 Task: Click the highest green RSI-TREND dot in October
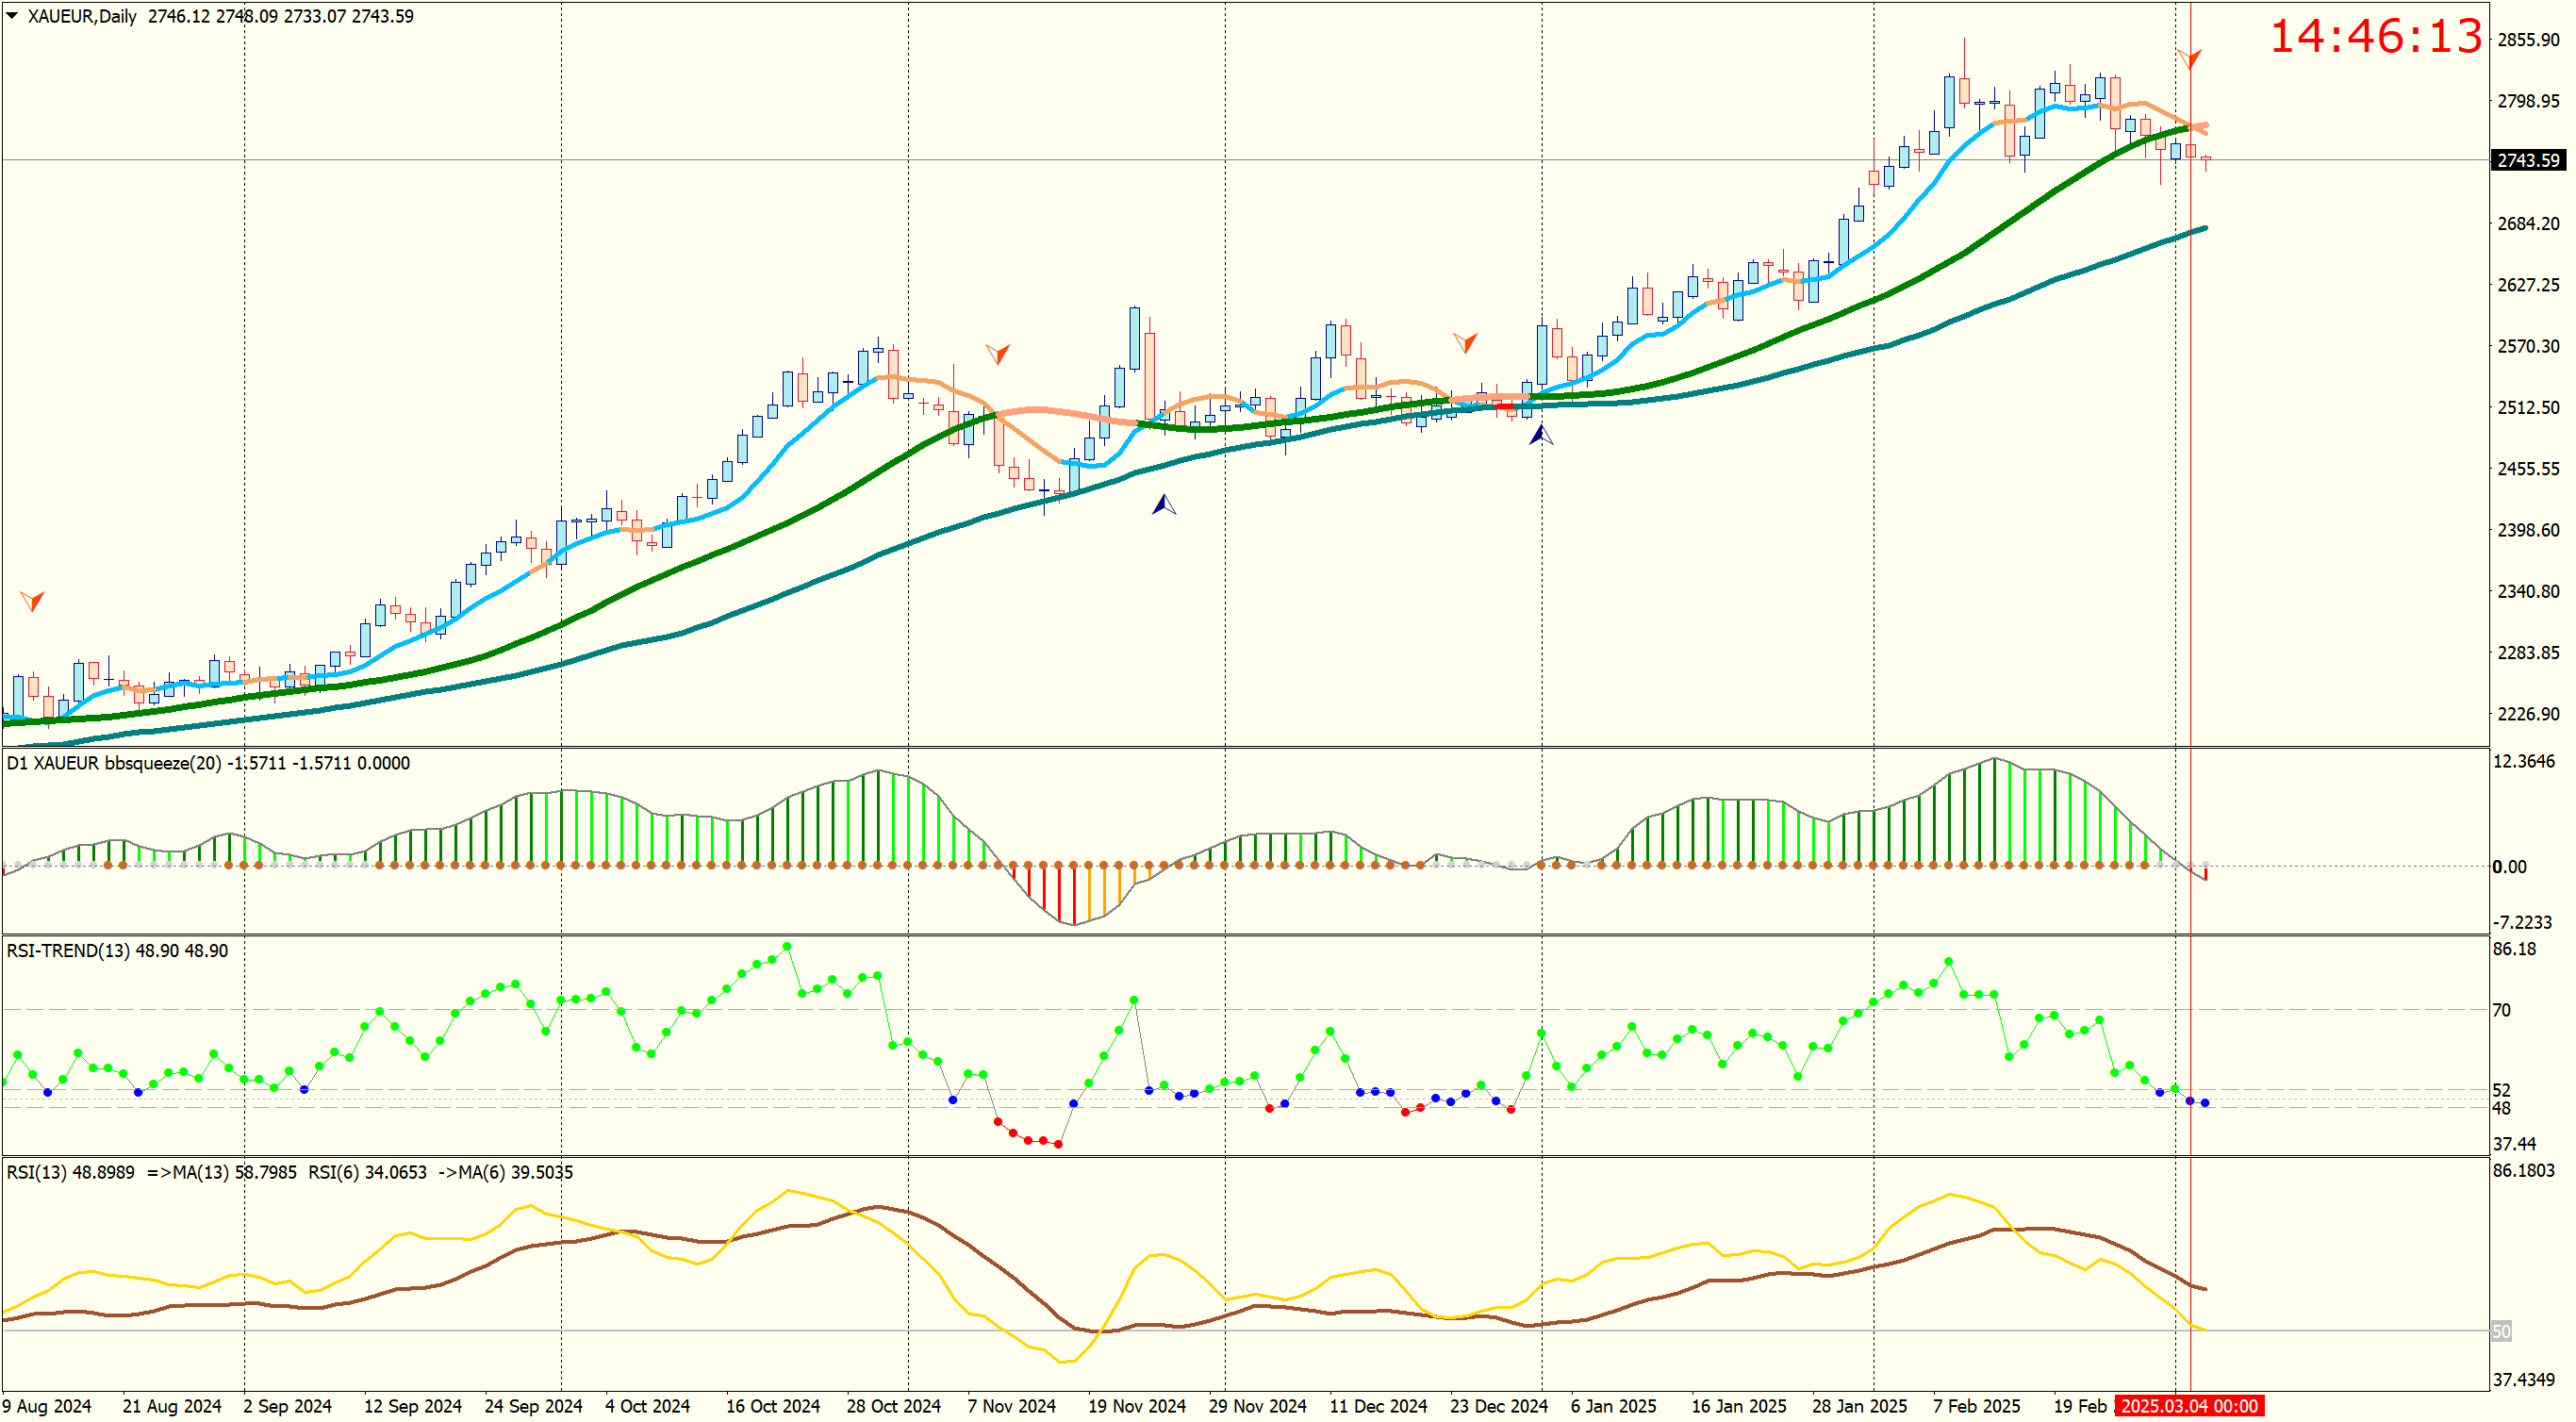coord(787,946)
